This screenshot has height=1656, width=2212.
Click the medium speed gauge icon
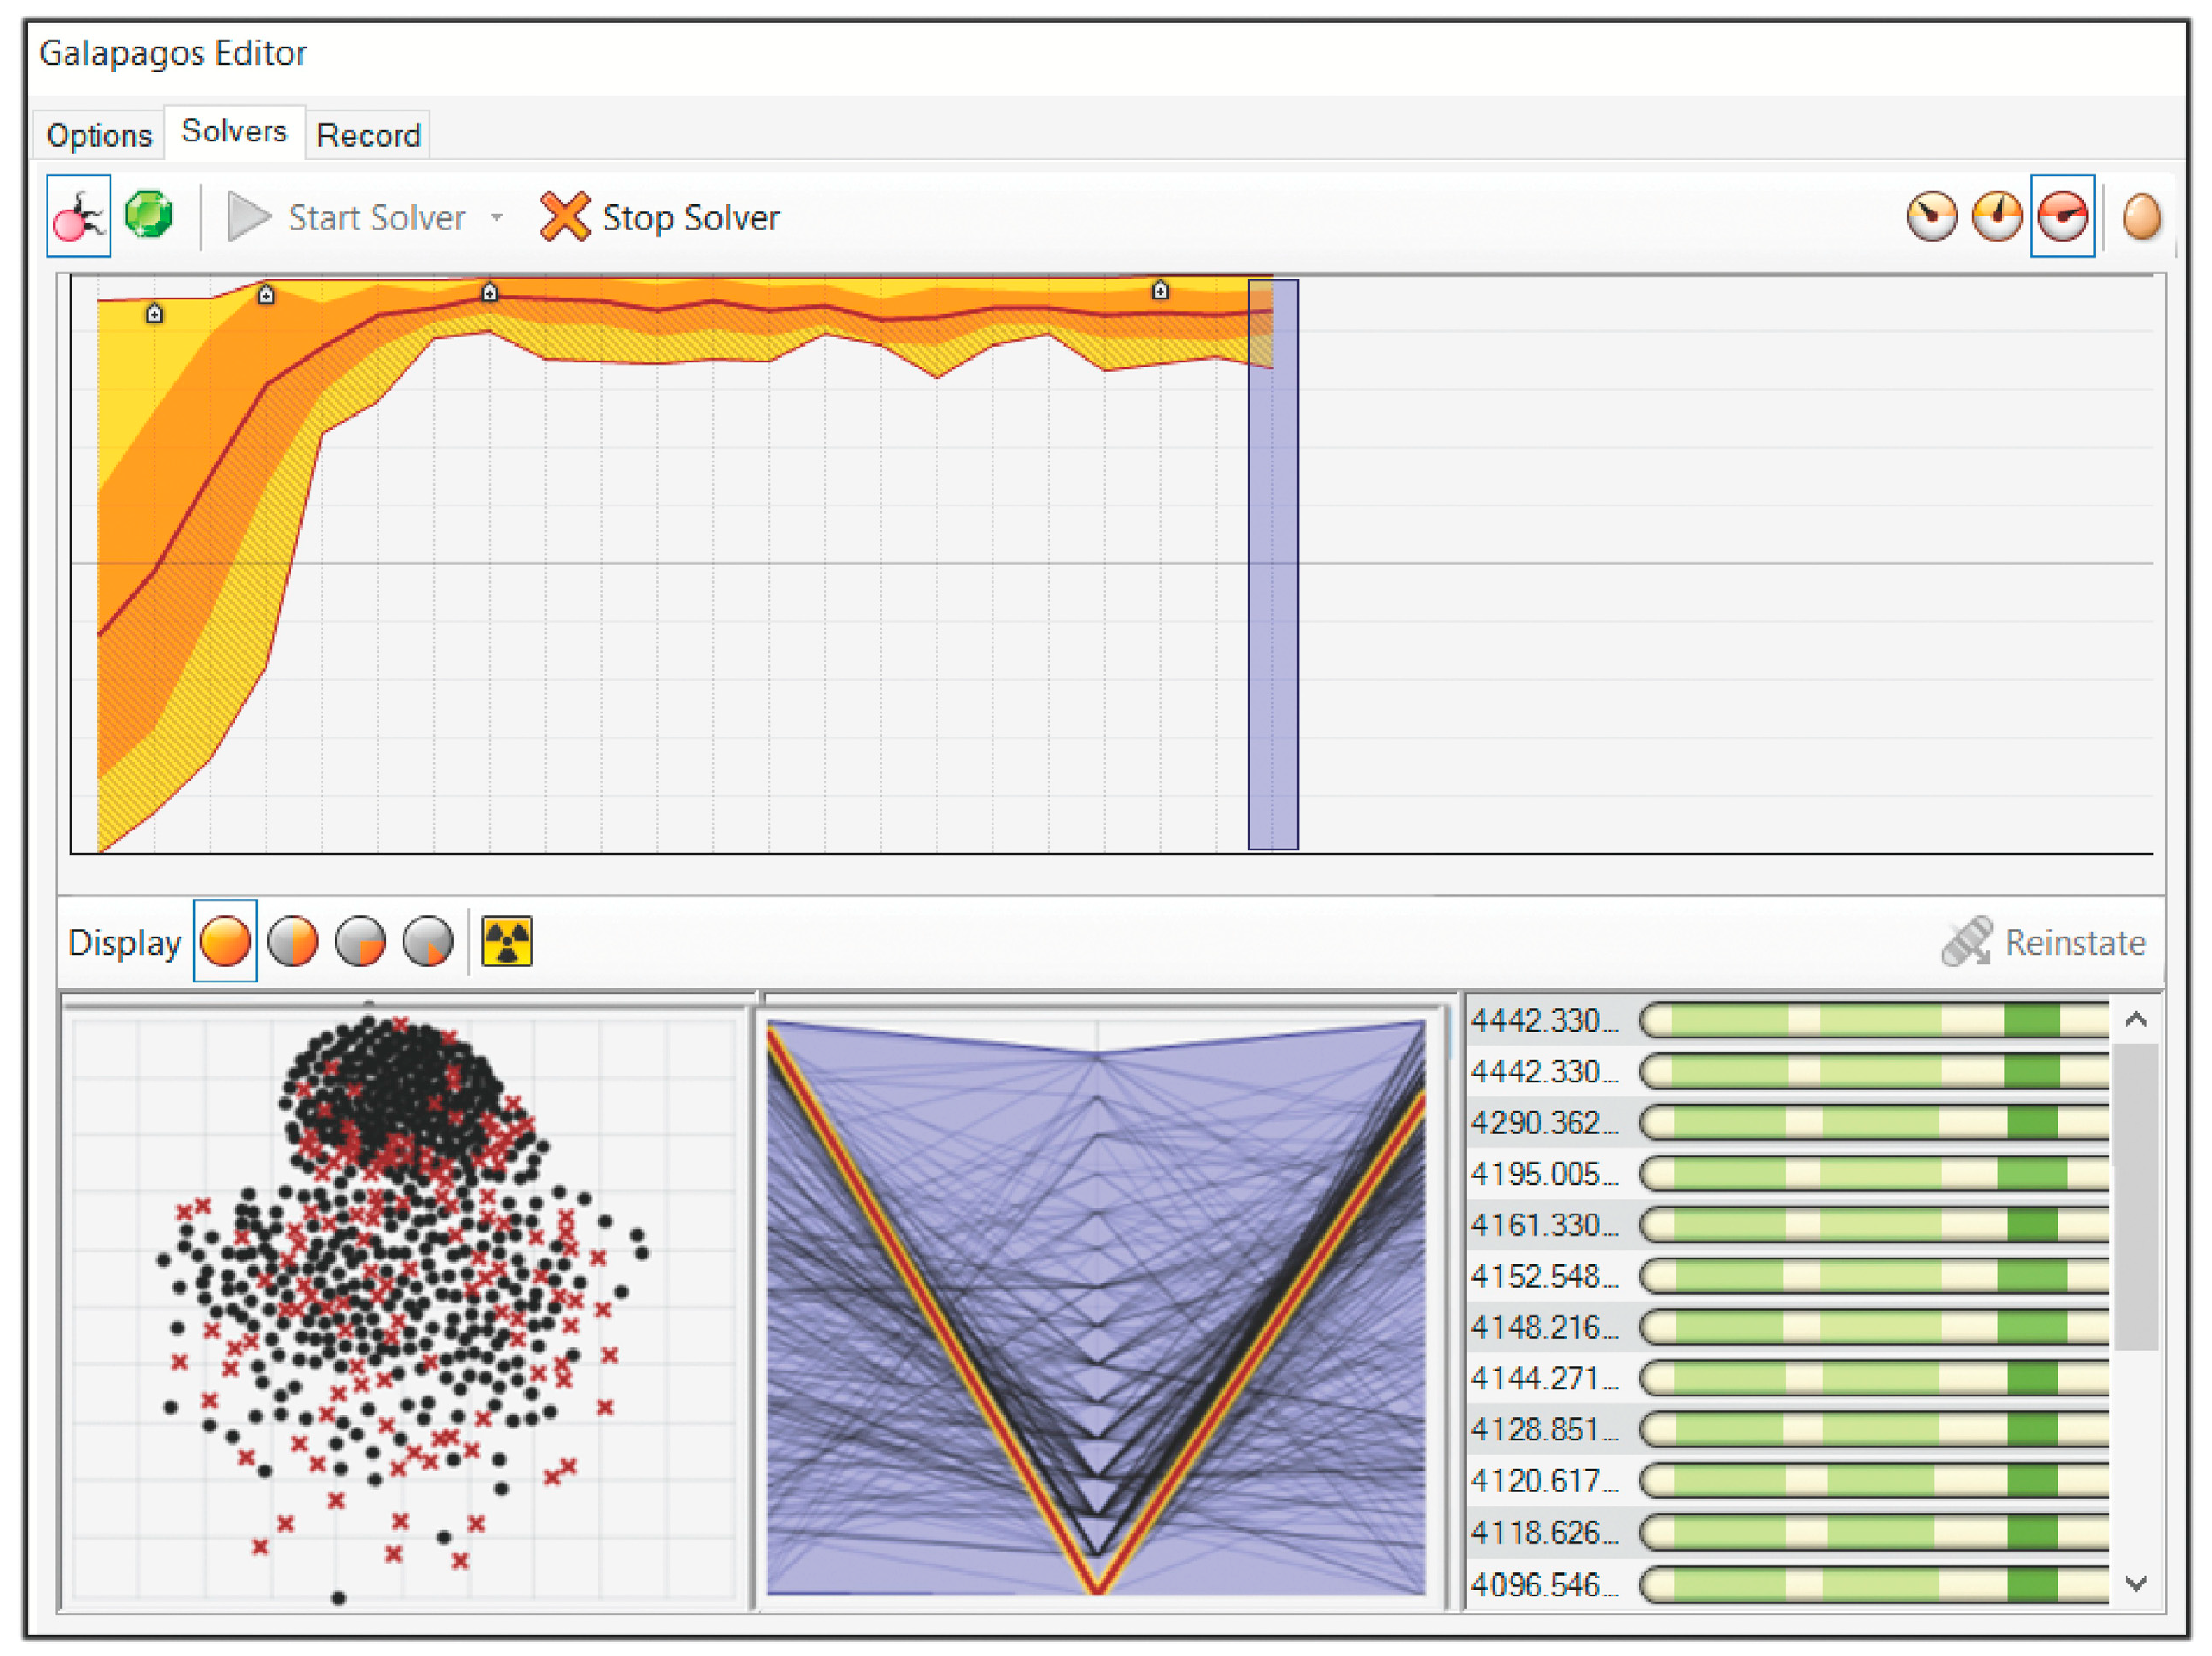[x=1997, y=216]
